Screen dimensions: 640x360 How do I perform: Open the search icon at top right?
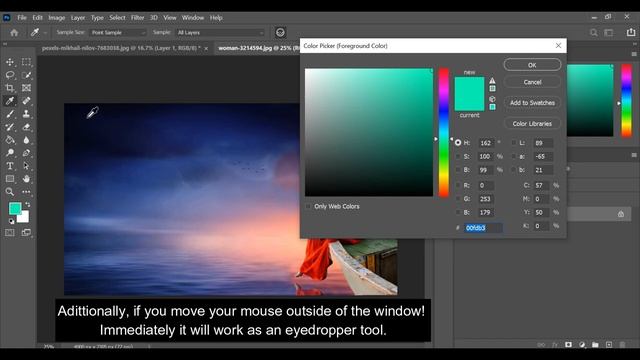[594, 33]
